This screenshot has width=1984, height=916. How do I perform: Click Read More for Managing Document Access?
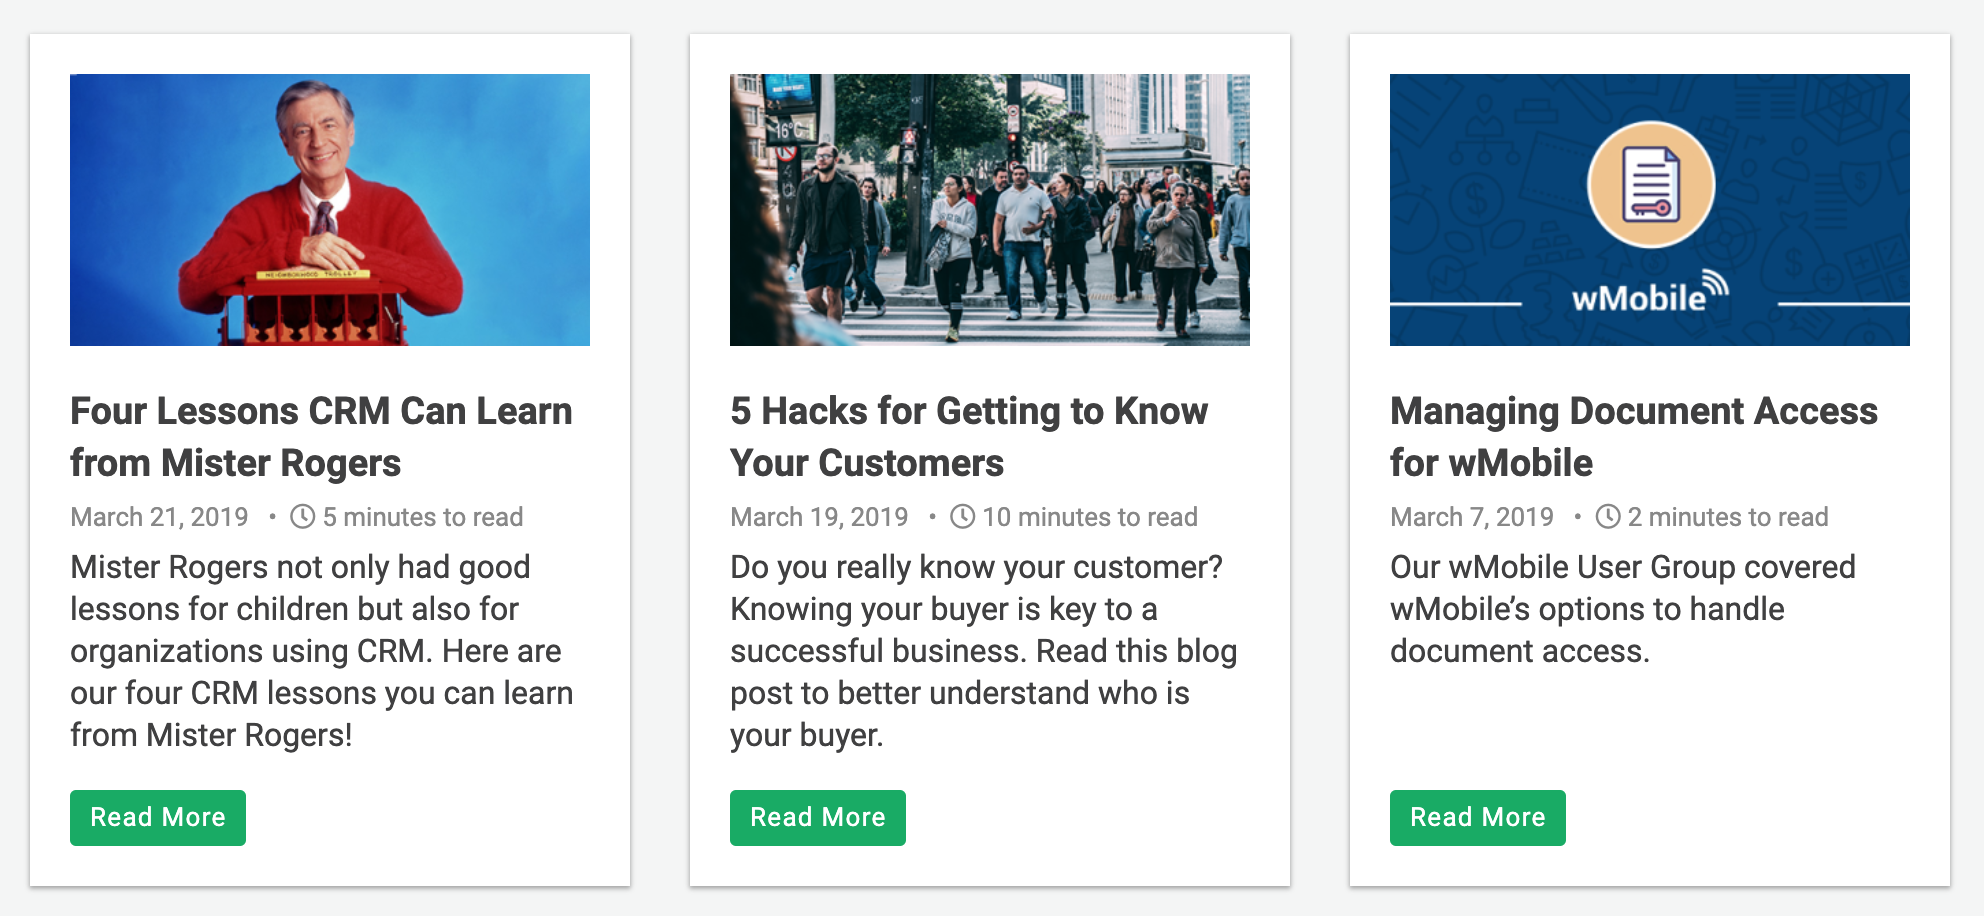pyautogui.click(x=1478, y=818)
